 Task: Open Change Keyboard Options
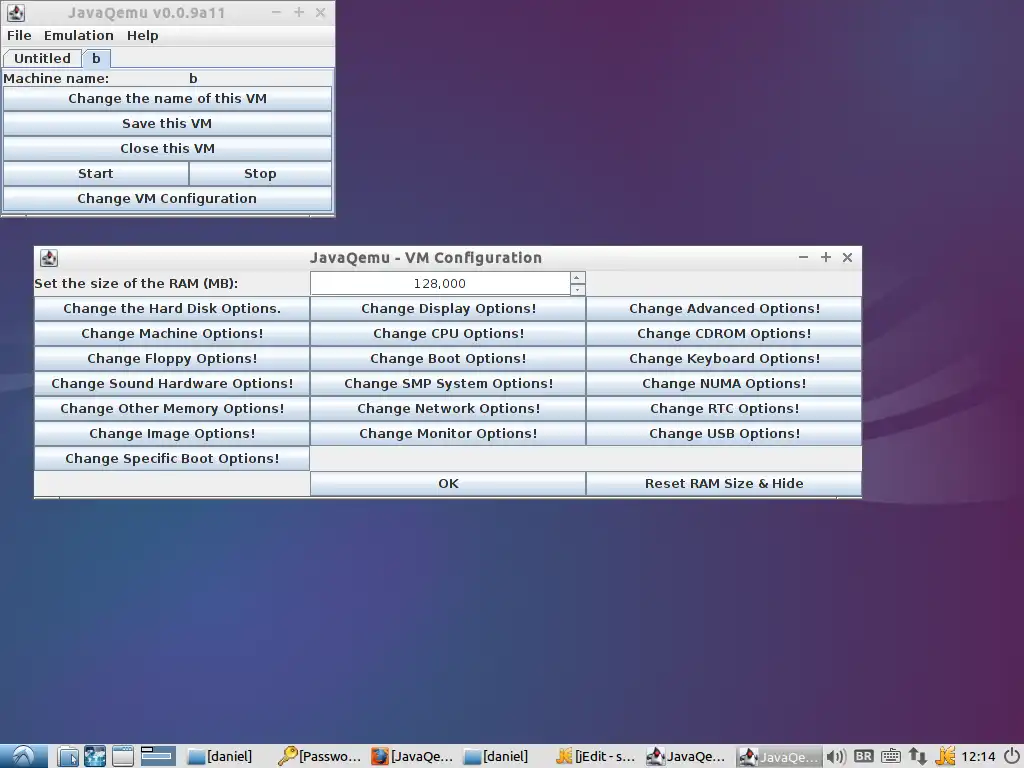[724, 359]
